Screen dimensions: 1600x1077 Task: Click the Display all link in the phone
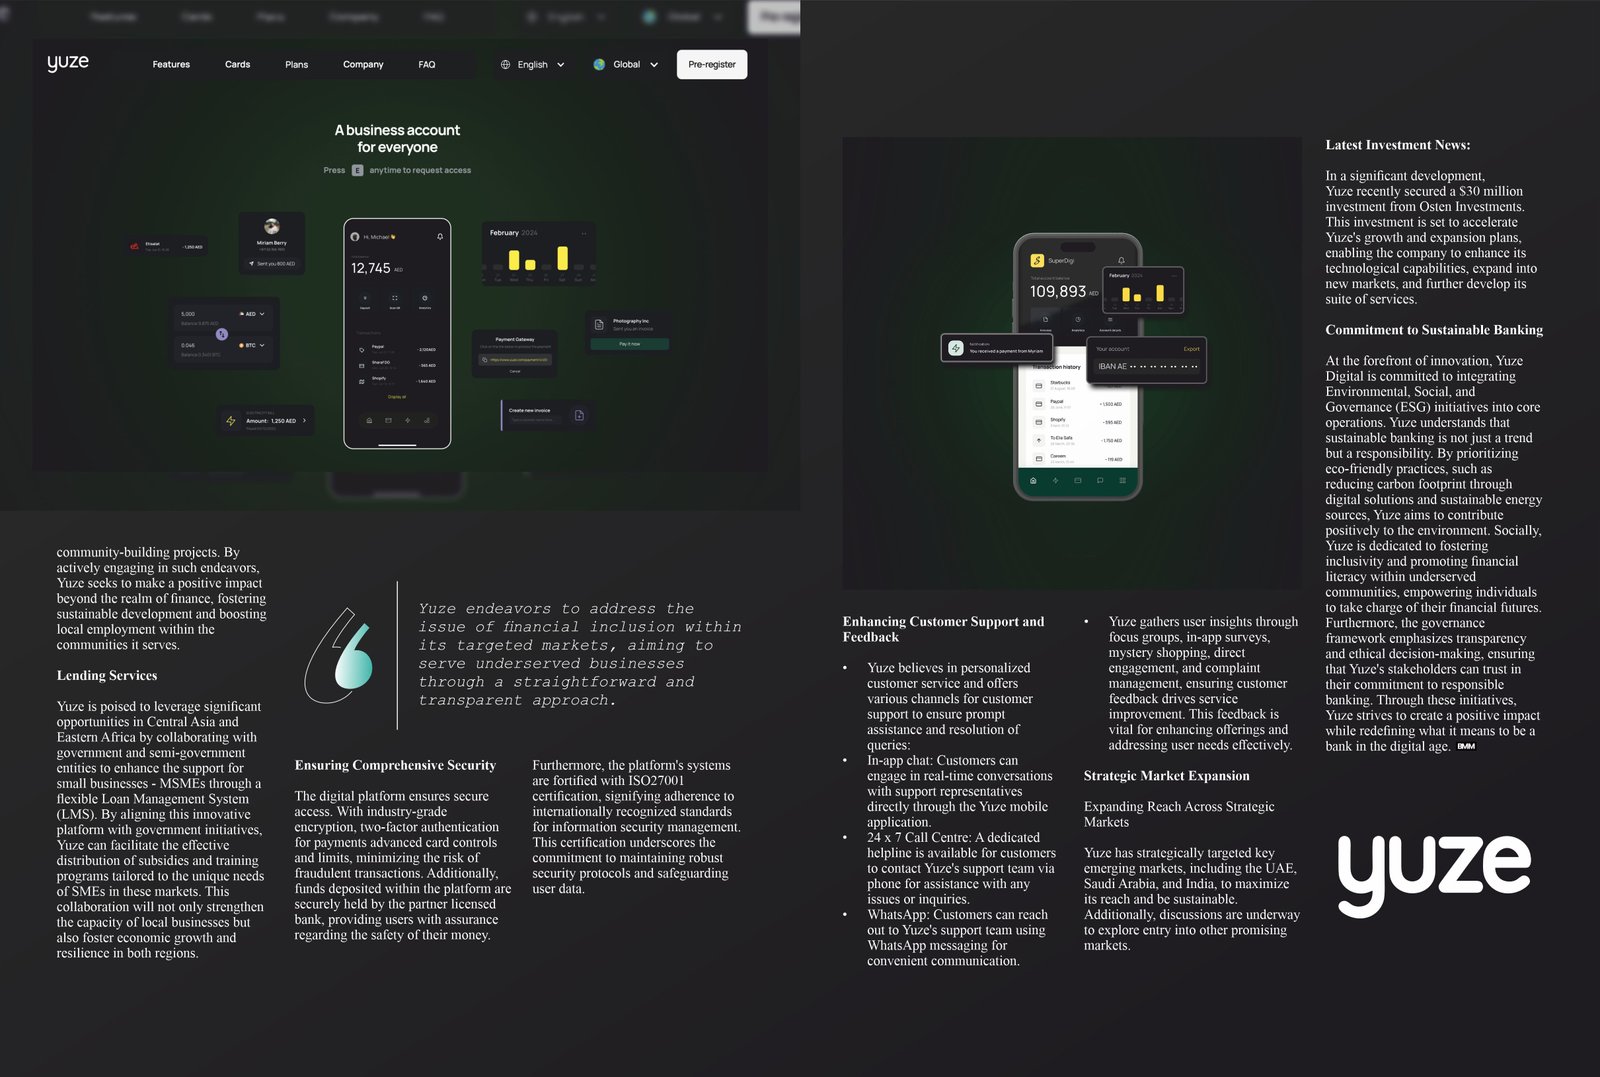coord(397,397)
